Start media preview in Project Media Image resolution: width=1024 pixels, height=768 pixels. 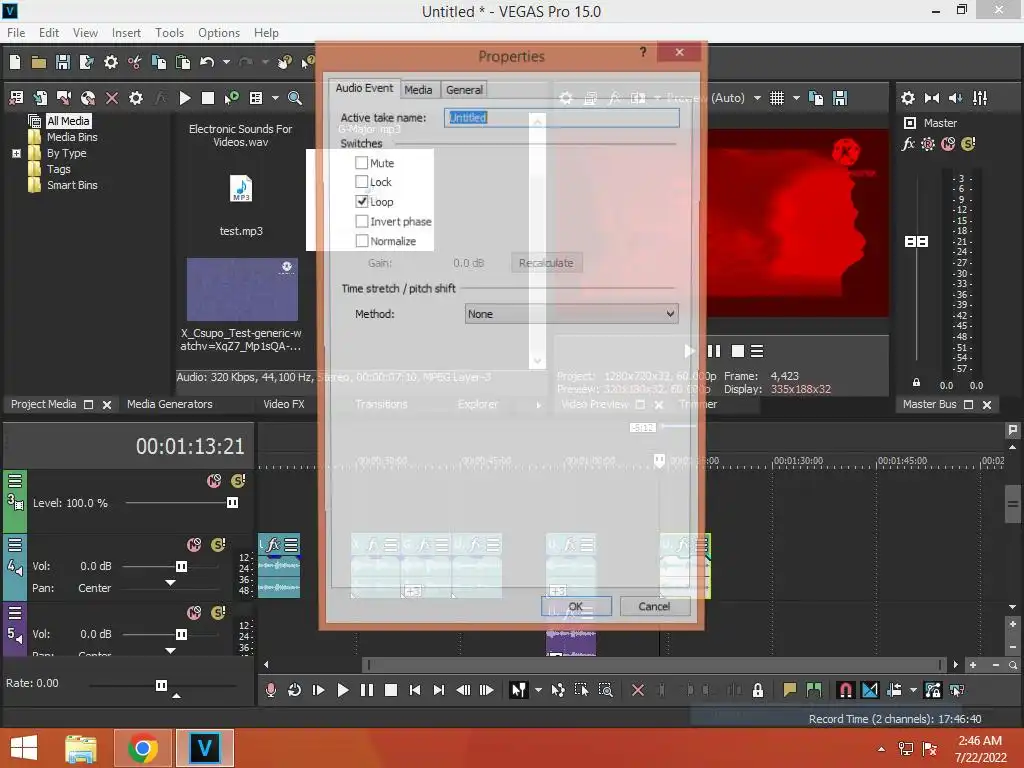tap(185, 98)
